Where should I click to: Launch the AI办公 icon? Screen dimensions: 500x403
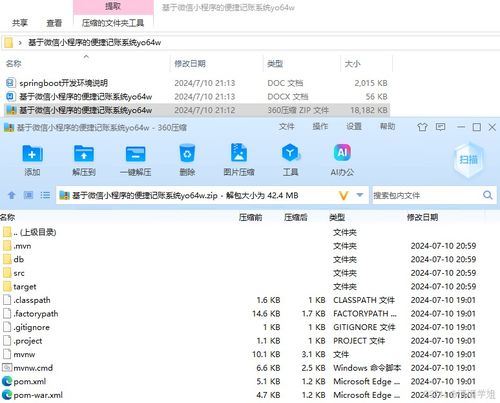click(342, 153)
